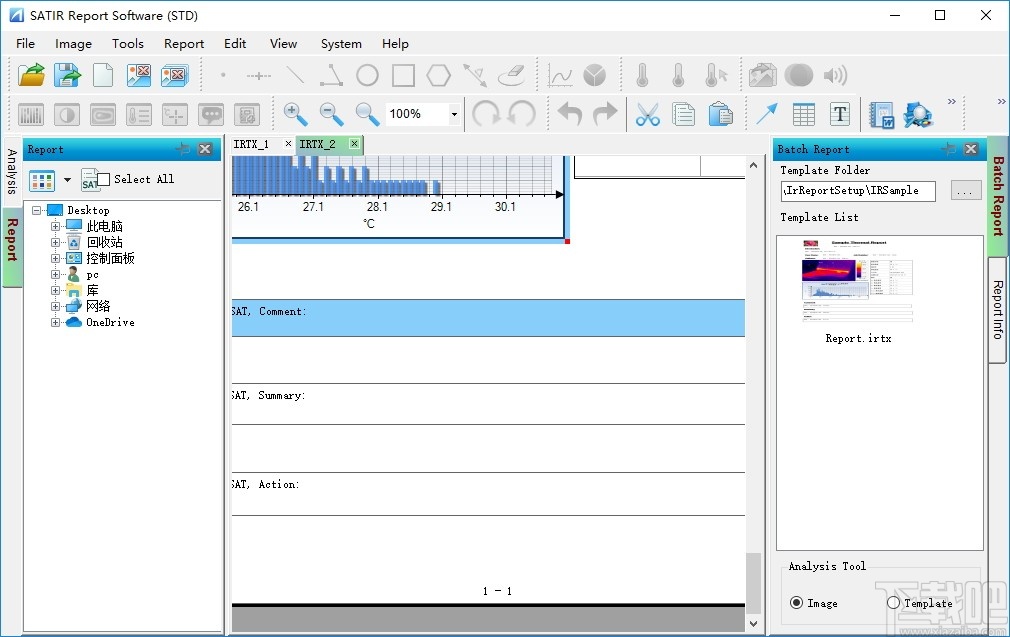This screenshot has height=637, width=1010.
Task: Select the Scissors cut tool
Action: tap(647, 114)
